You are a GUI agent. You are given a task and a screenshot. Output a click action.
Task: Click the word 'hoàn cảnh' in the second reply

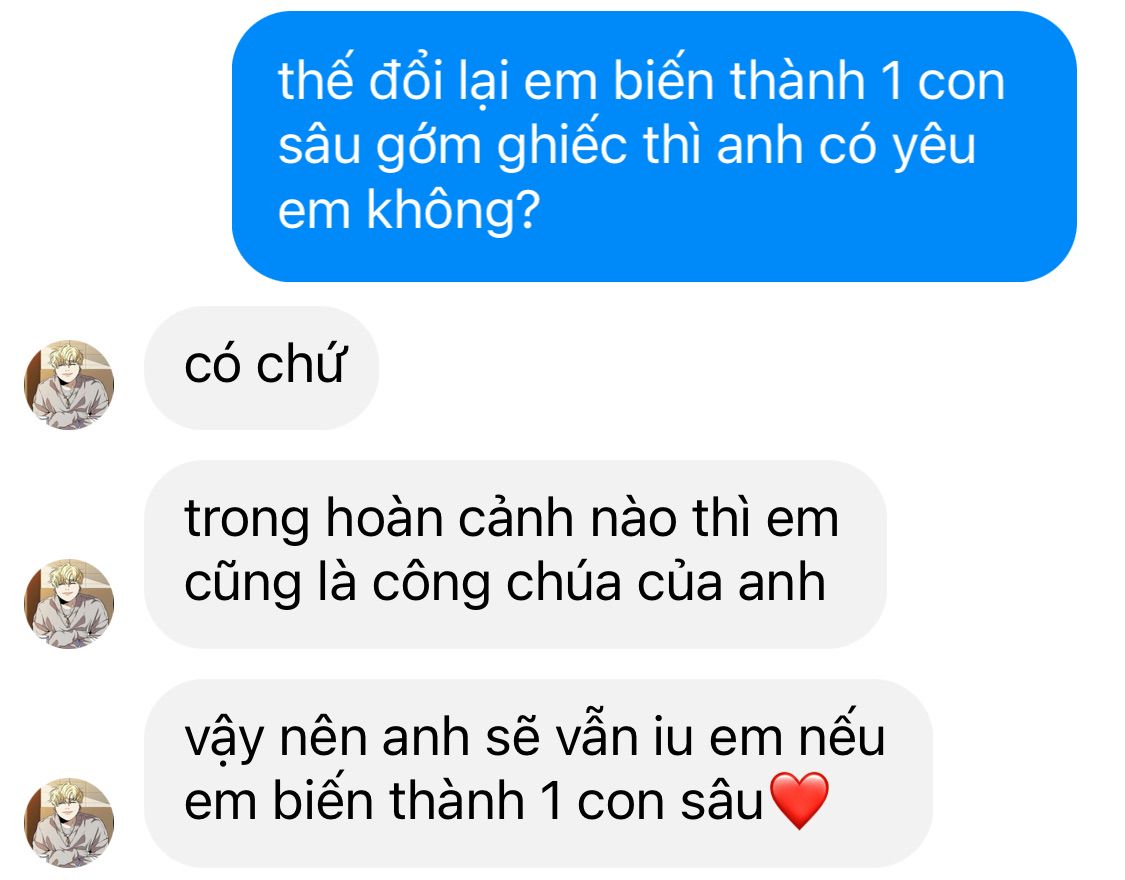[449, 518]
